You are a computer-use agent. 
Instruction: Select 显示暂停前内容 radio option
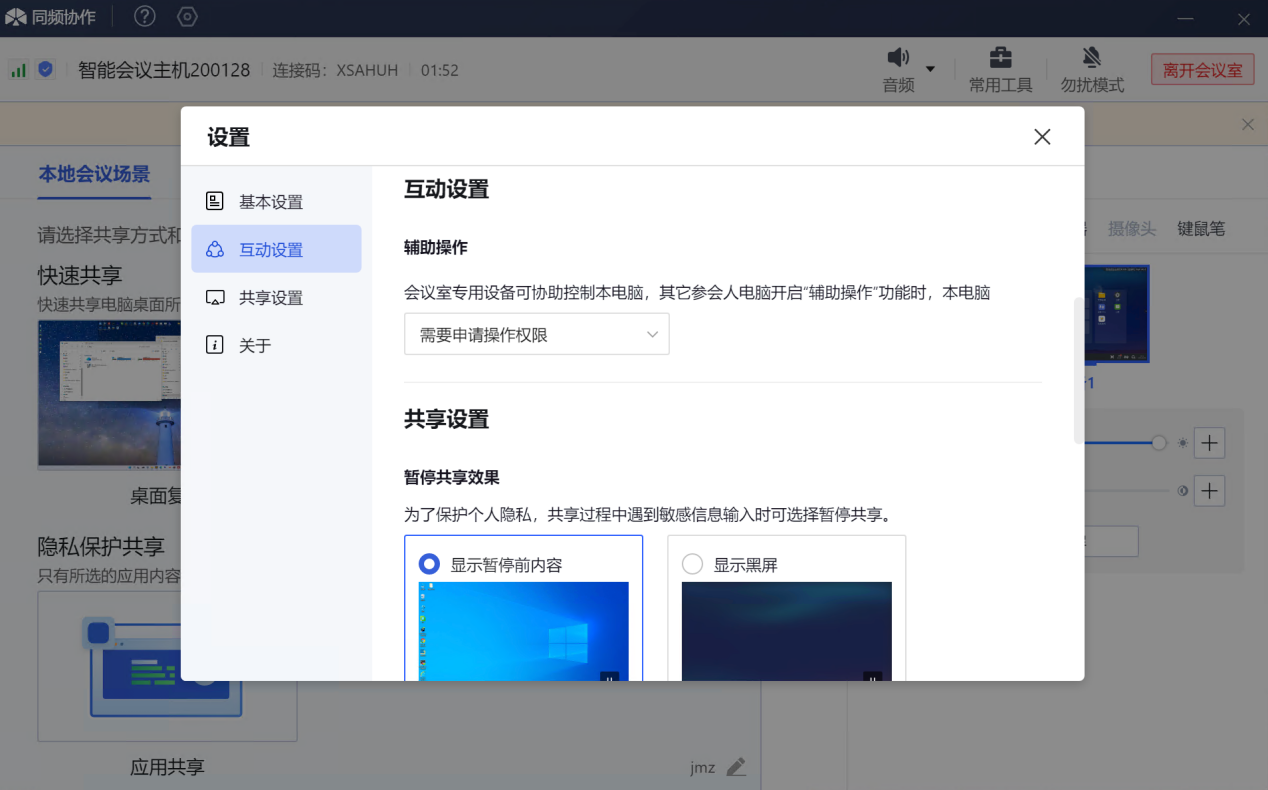pos(430,565)
